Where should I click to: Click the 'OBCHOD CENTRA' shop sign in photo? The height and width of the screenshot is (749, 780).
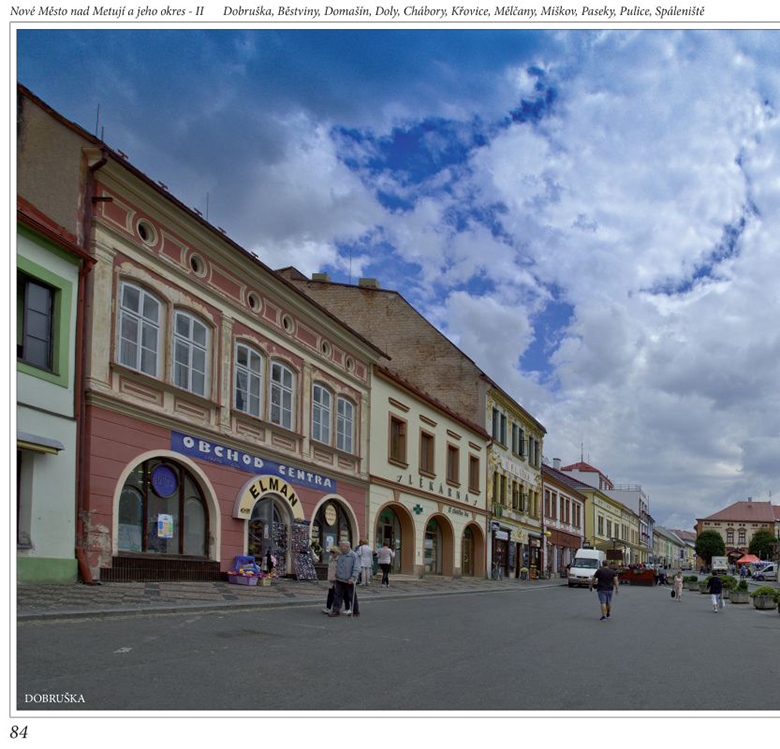click(x=254, y=462)
